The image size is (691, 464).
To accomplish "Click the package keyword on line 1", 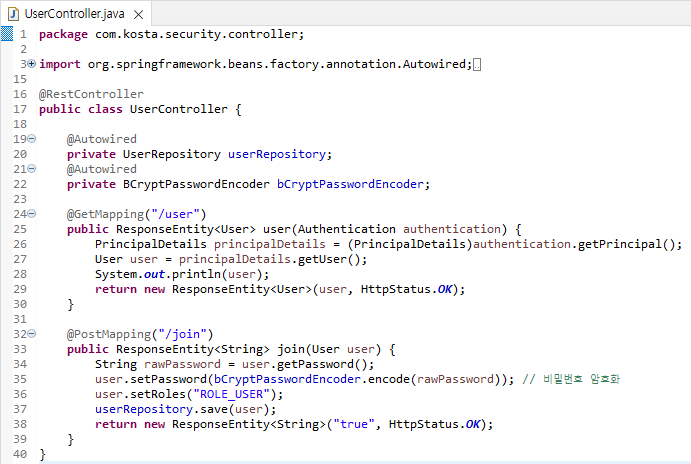I will coord(63,34).
